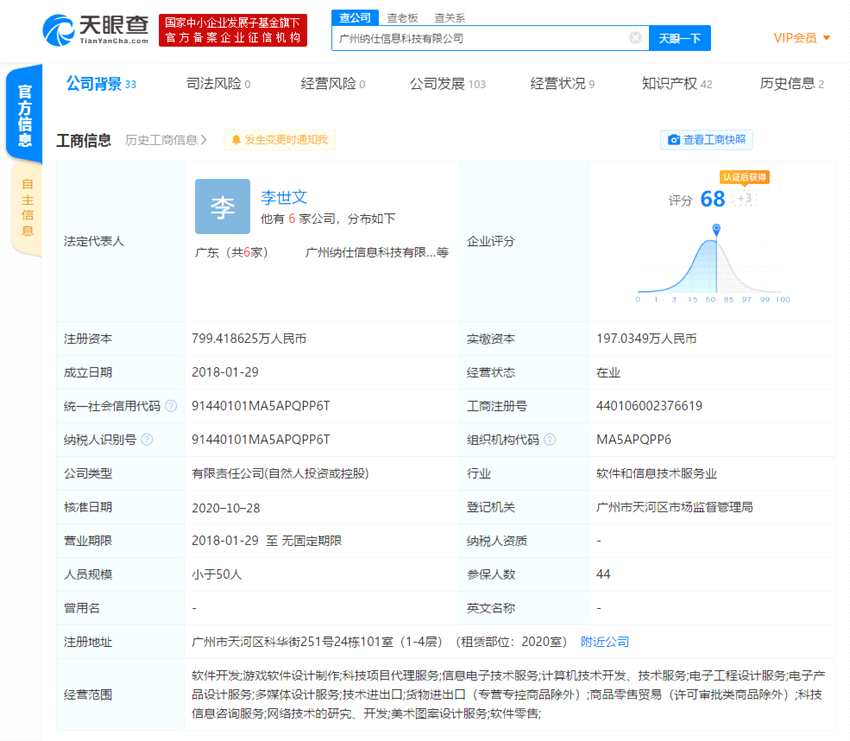Open 李世文 profile link
This screenshot has width=850, height=741.
coord(284,197)
